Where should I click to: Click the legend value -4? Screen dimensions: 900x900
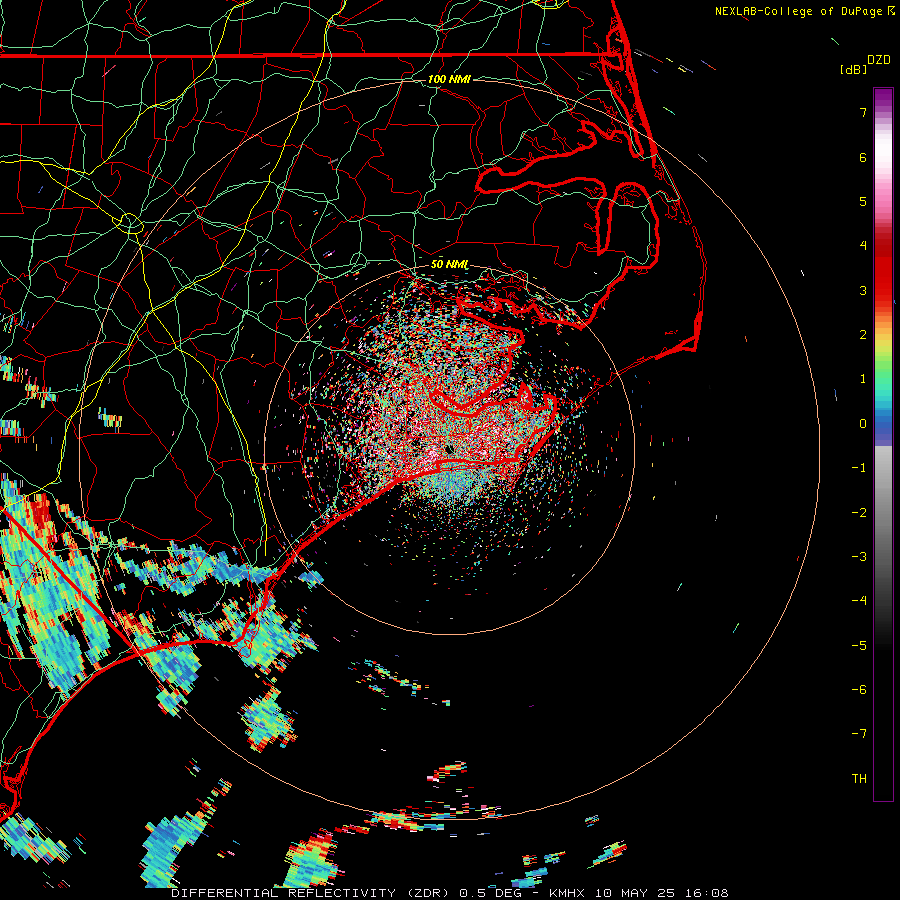point(859,601)
